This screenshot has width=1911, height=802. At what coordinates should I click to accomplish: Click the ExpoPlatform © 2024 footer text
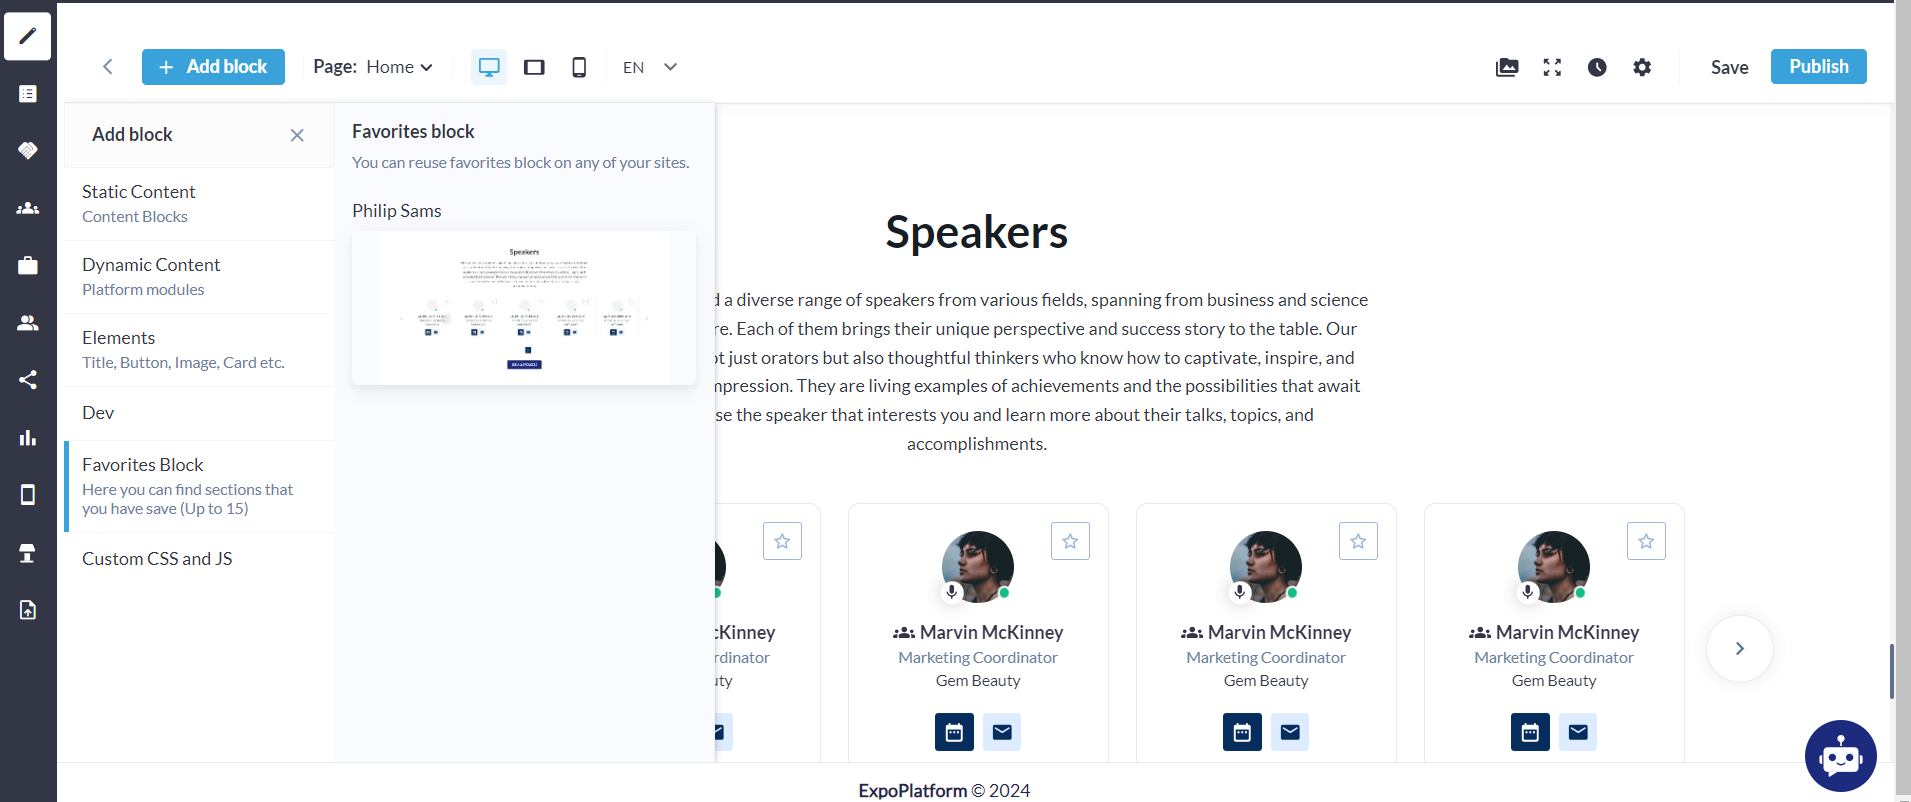click(944, 791)
